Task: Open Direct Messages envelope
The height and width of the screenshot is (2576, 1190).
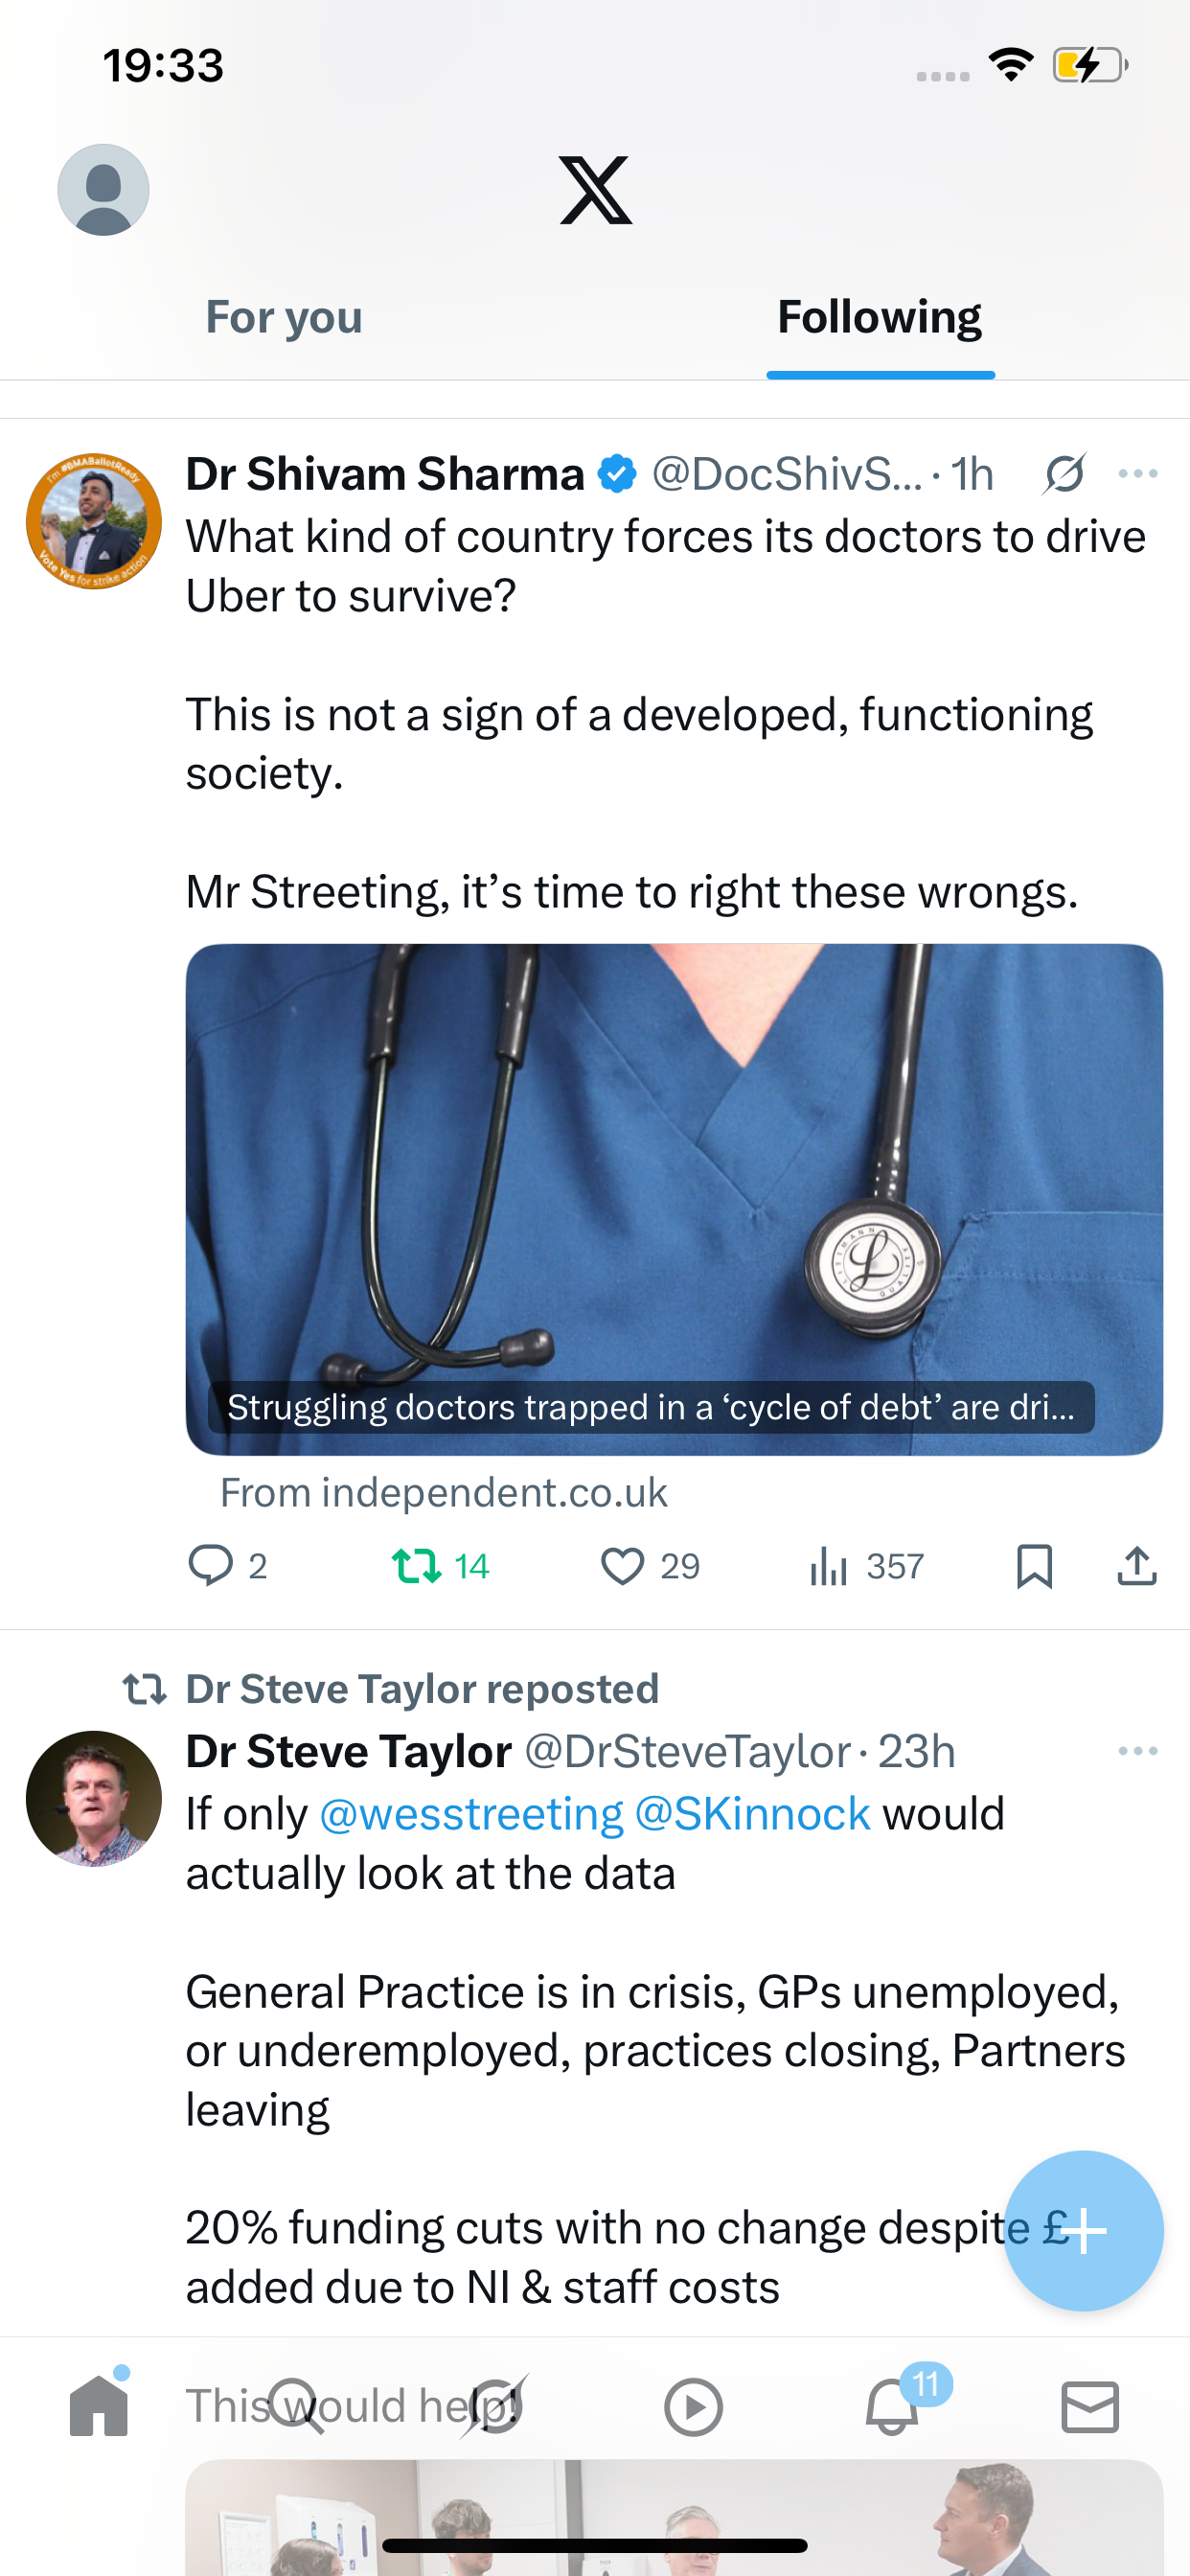Action: coord(1089,2406)
